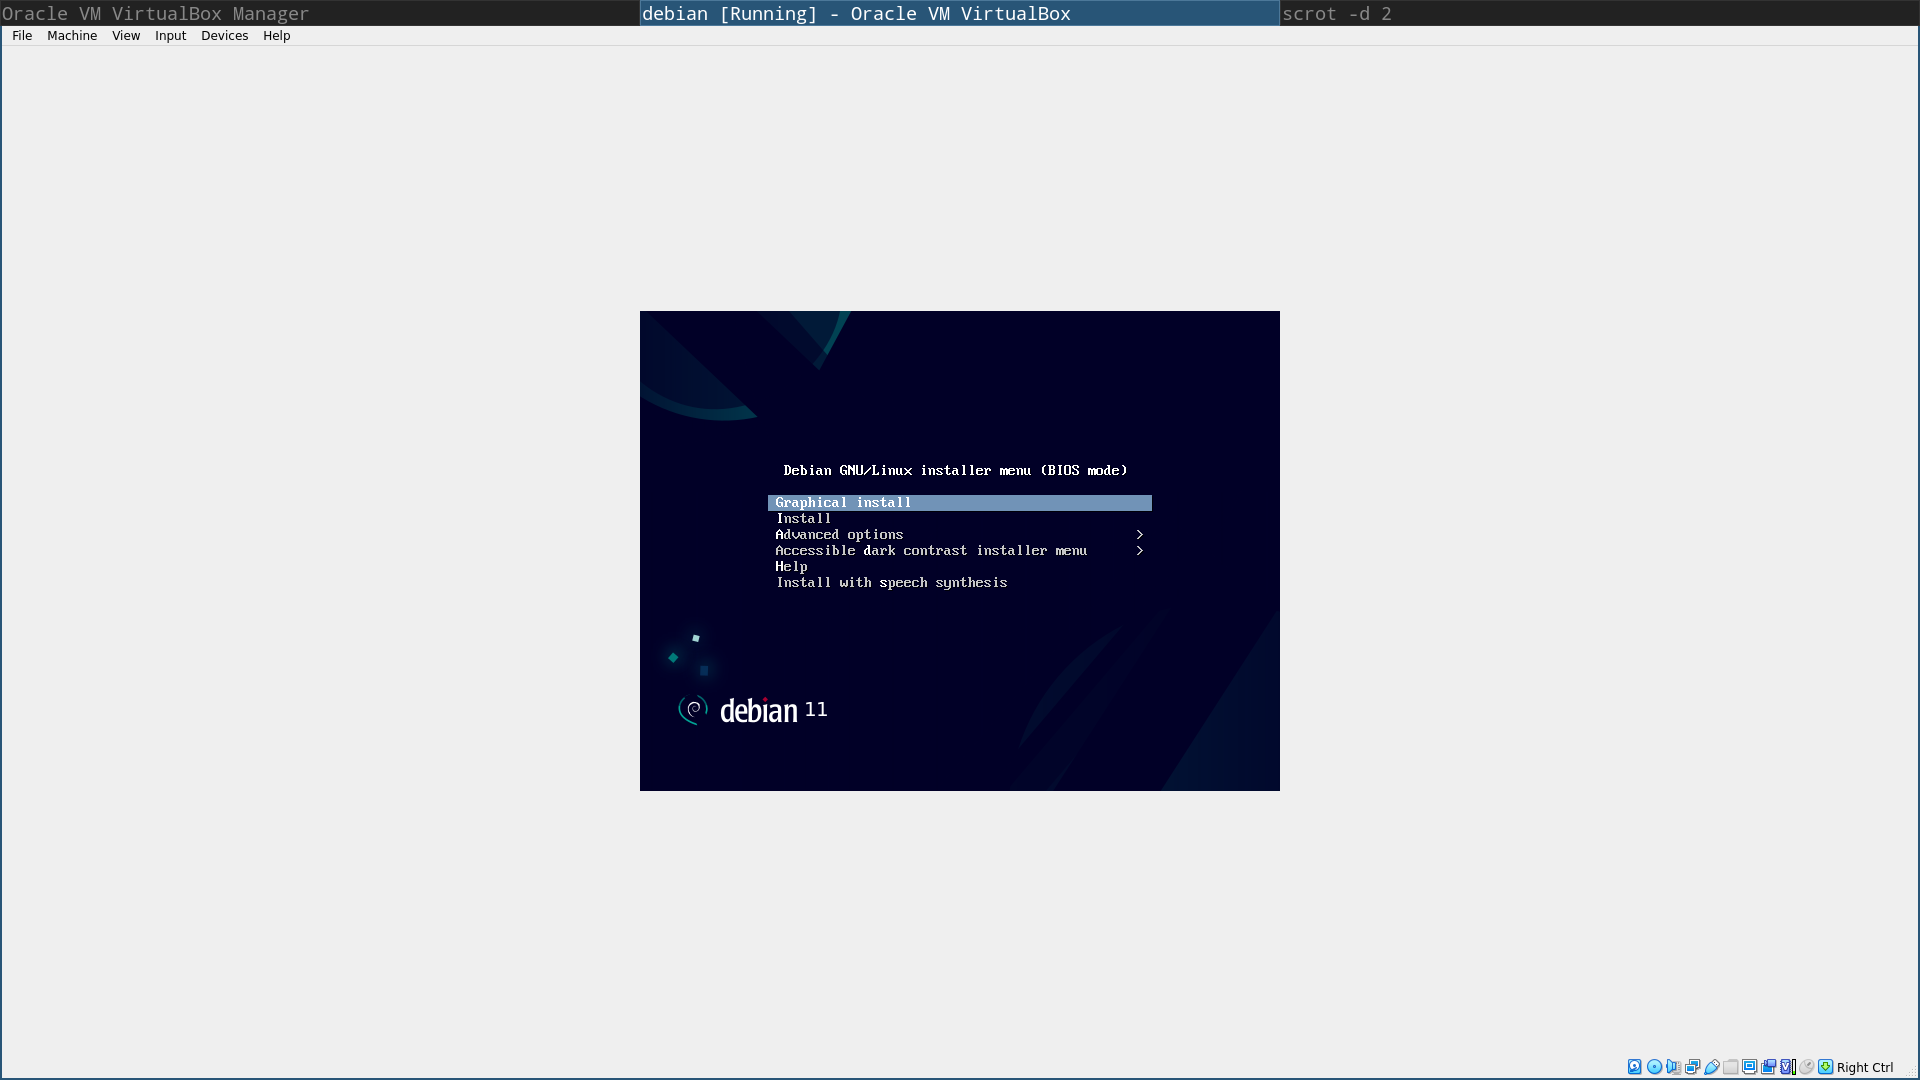Open the display settings status icon
The height and width of the screenshot is (1080, 1920).
click(1749, 1067)
